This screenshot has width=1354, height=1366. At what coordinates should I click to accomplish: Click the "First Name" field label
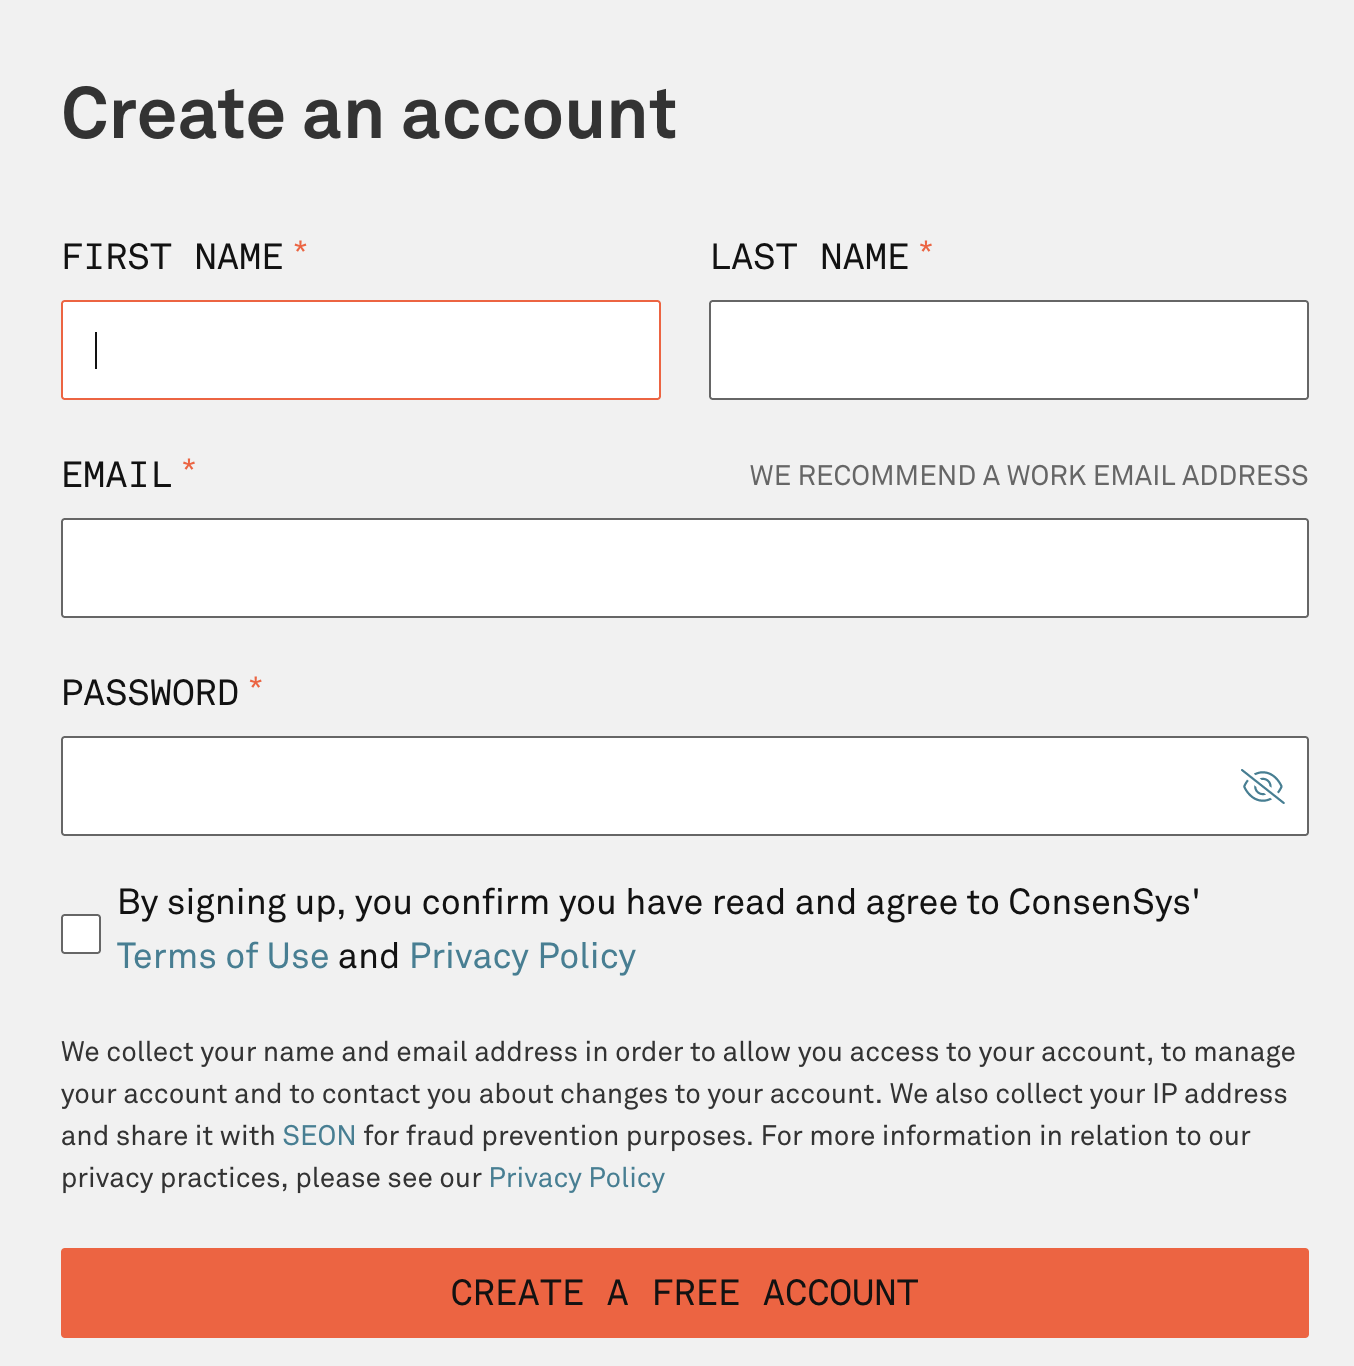172,258
